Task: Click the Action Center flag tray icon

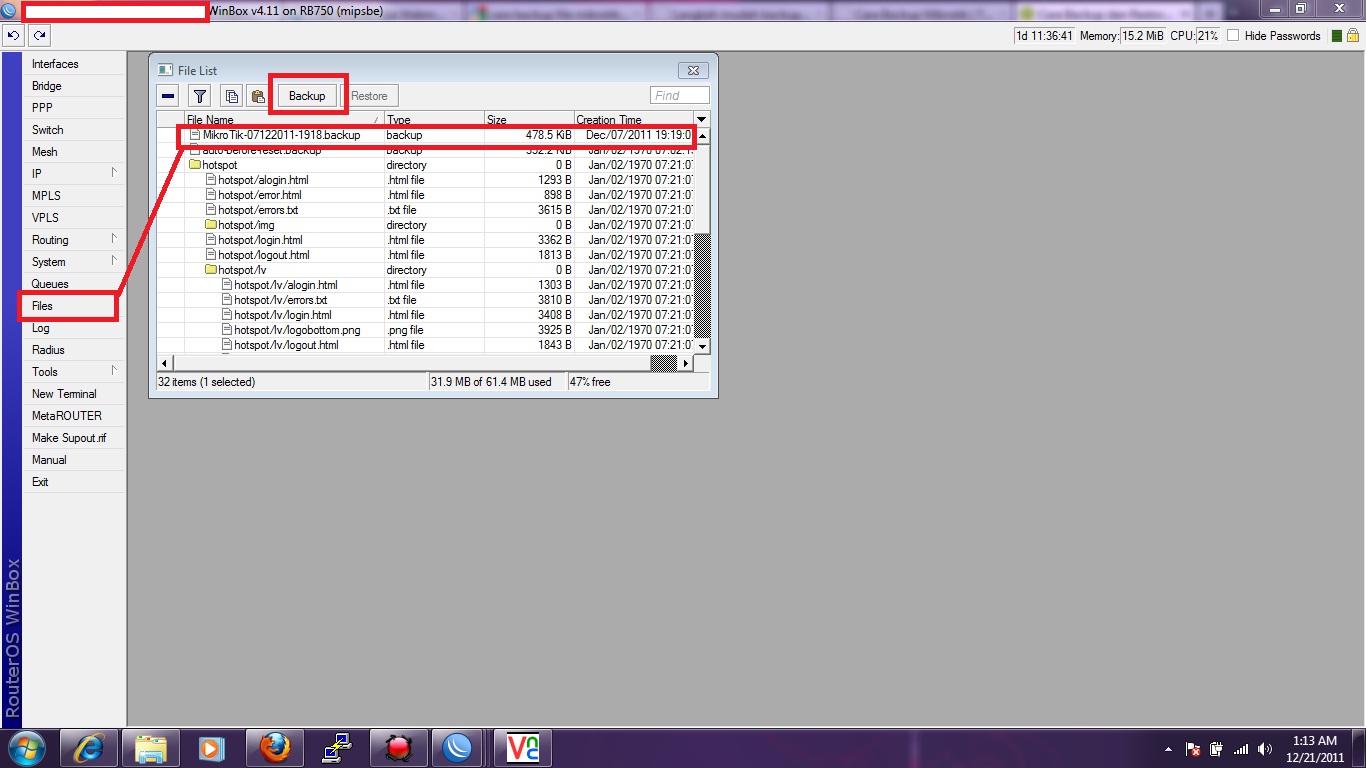Action: point(1192,749)
